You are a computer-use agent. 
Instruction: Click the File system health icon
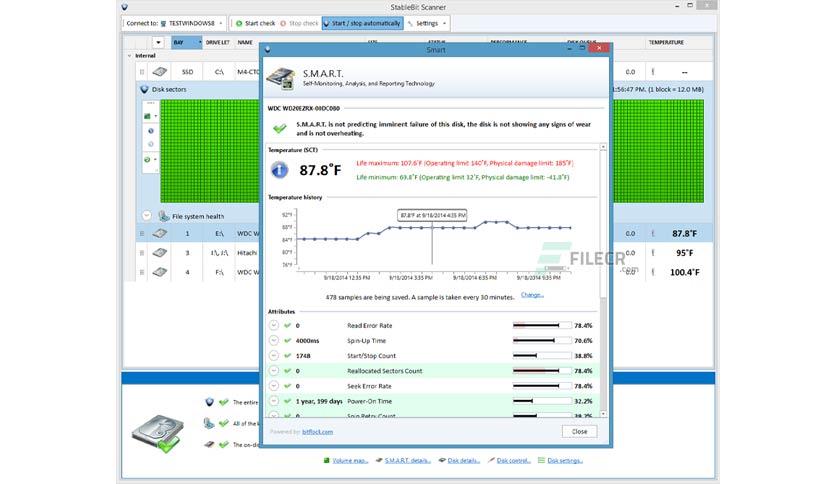pyautogui.click(x=164, y=216)
